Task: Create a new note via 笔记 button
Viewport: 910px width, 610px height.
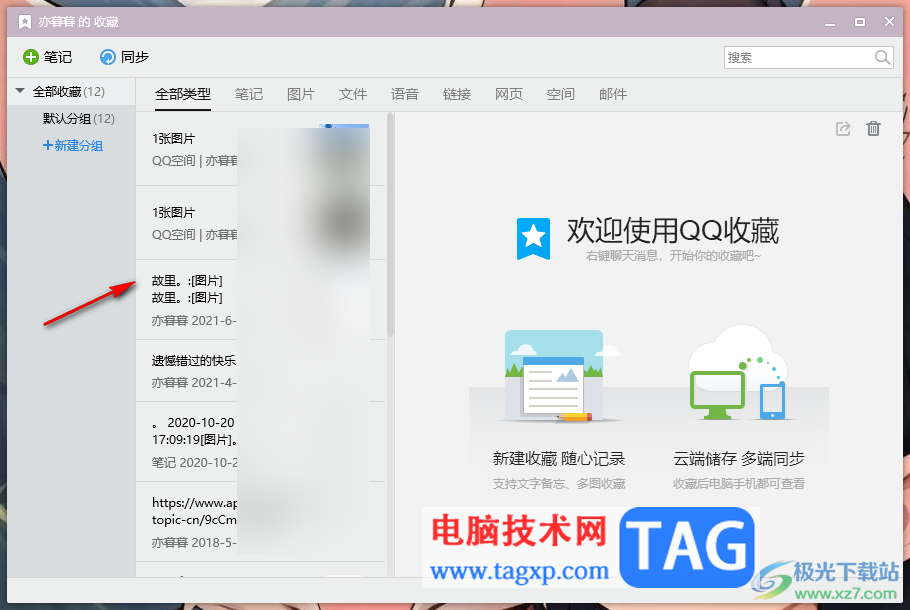Action: [x=48, y=57]
